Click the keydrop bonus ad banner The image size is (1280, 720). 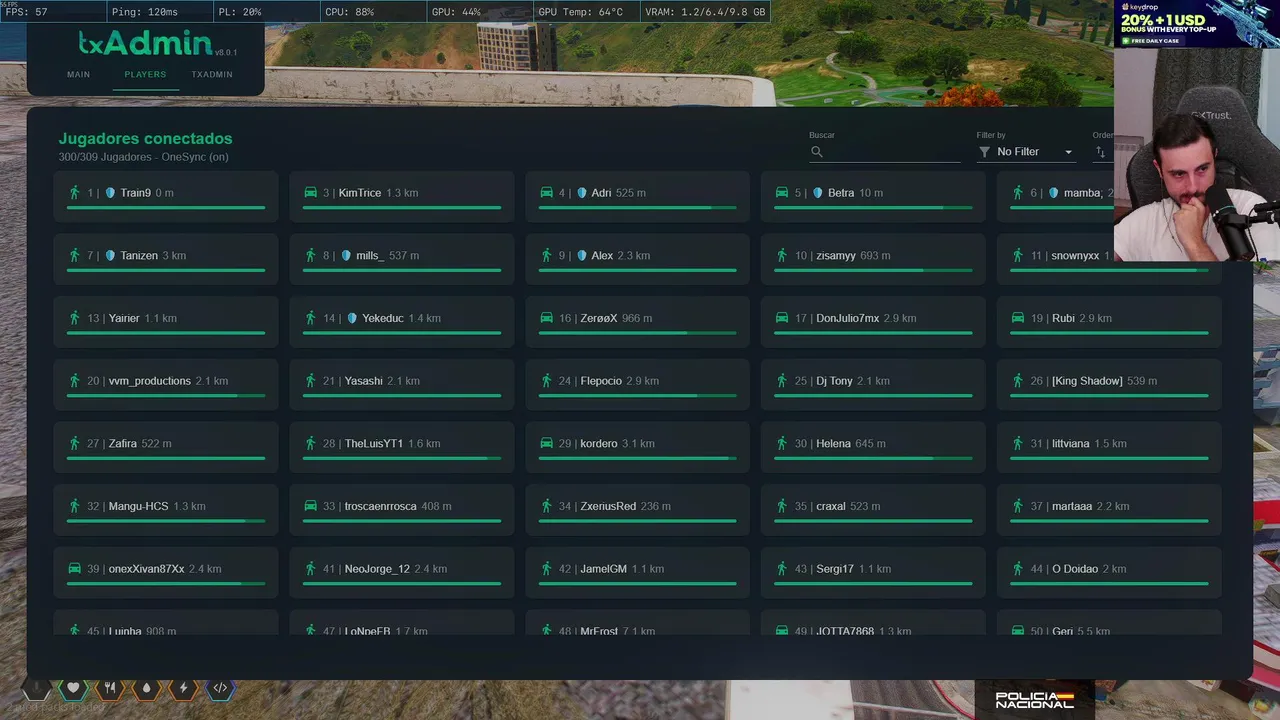click(1197, 24)
